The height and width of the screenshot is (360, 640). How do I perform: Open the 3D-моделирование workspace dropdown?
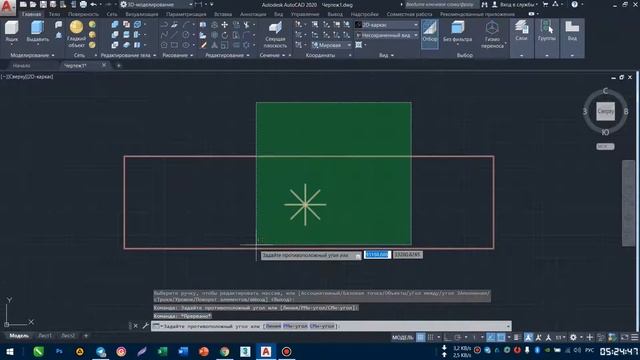point(157,4)
